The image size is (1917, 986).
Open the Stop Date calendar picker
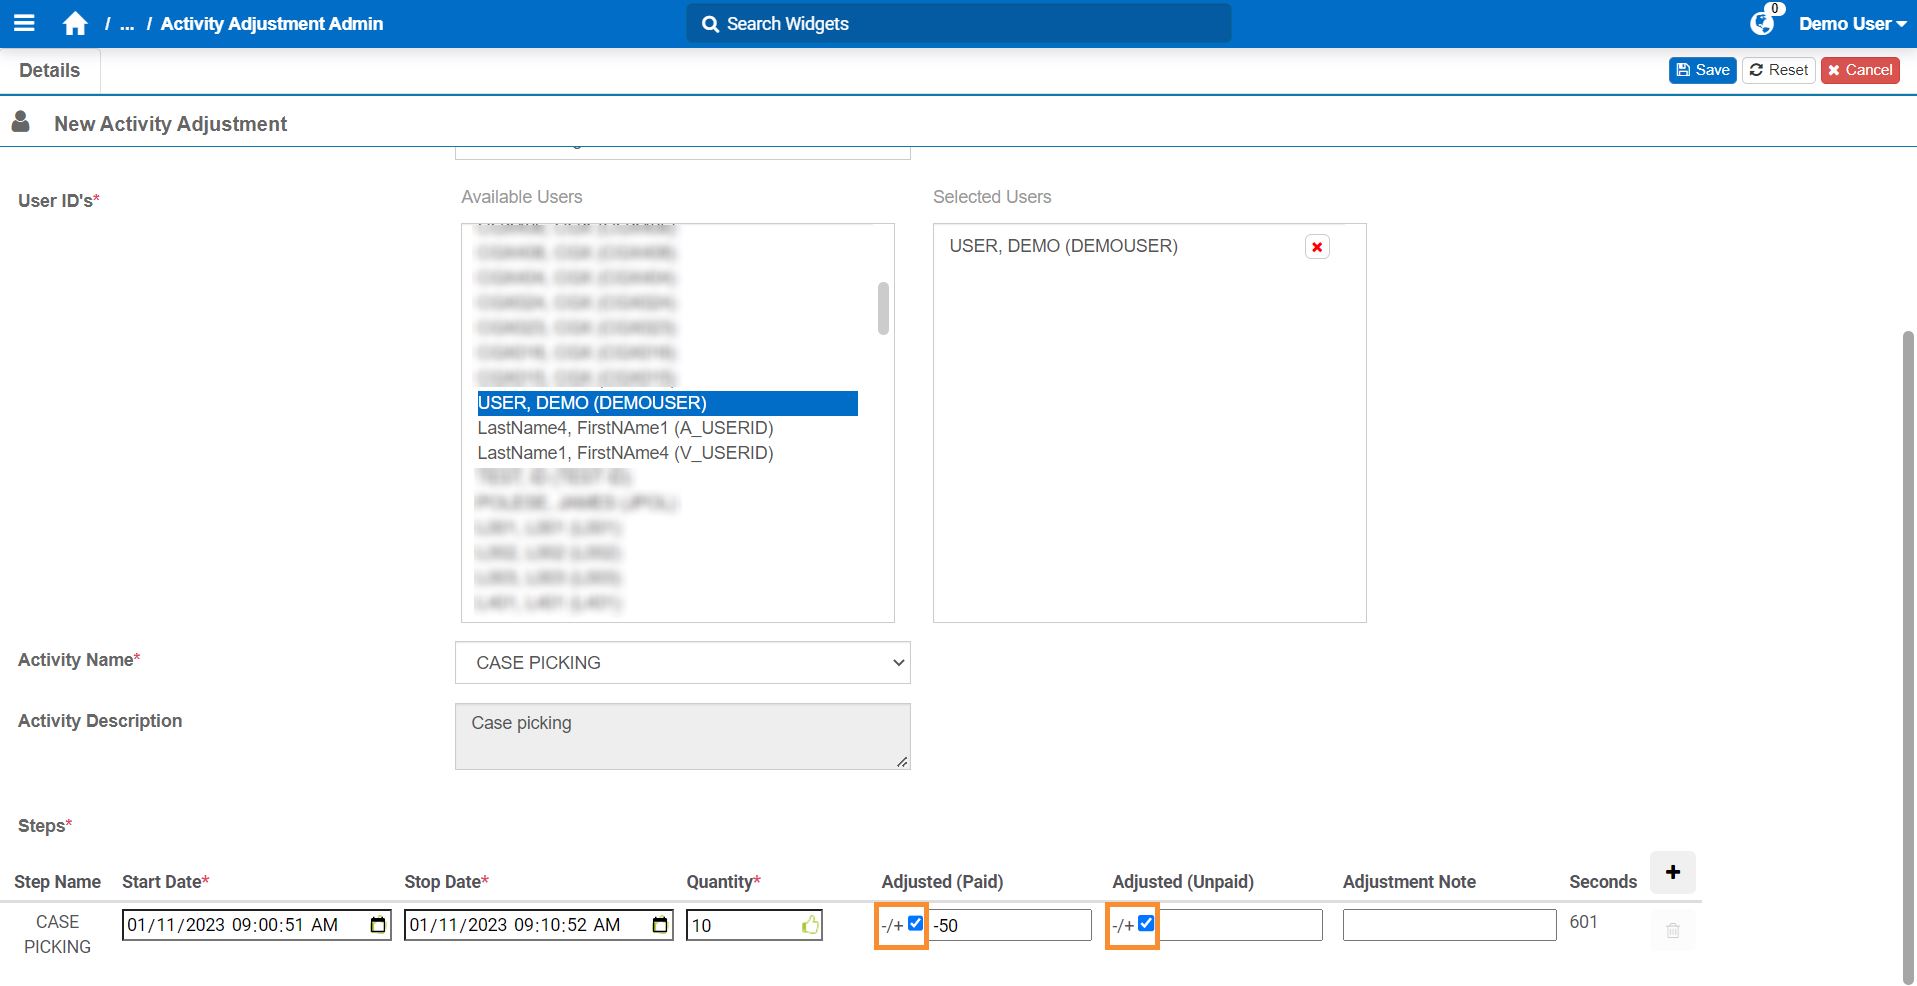(x=660, y=925)
